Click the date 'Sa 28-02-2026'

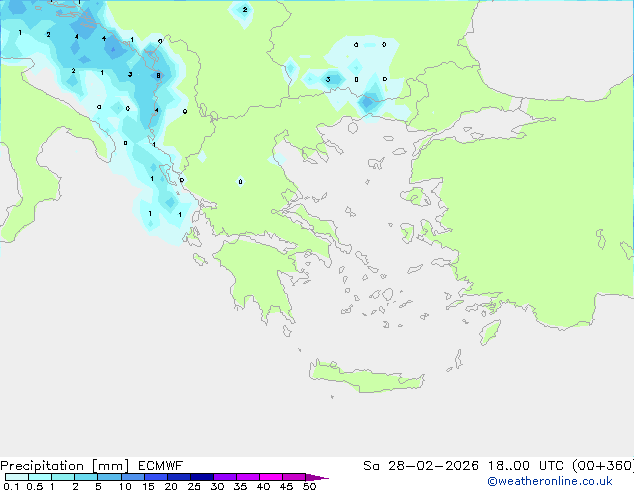click(x=421, y=466)
